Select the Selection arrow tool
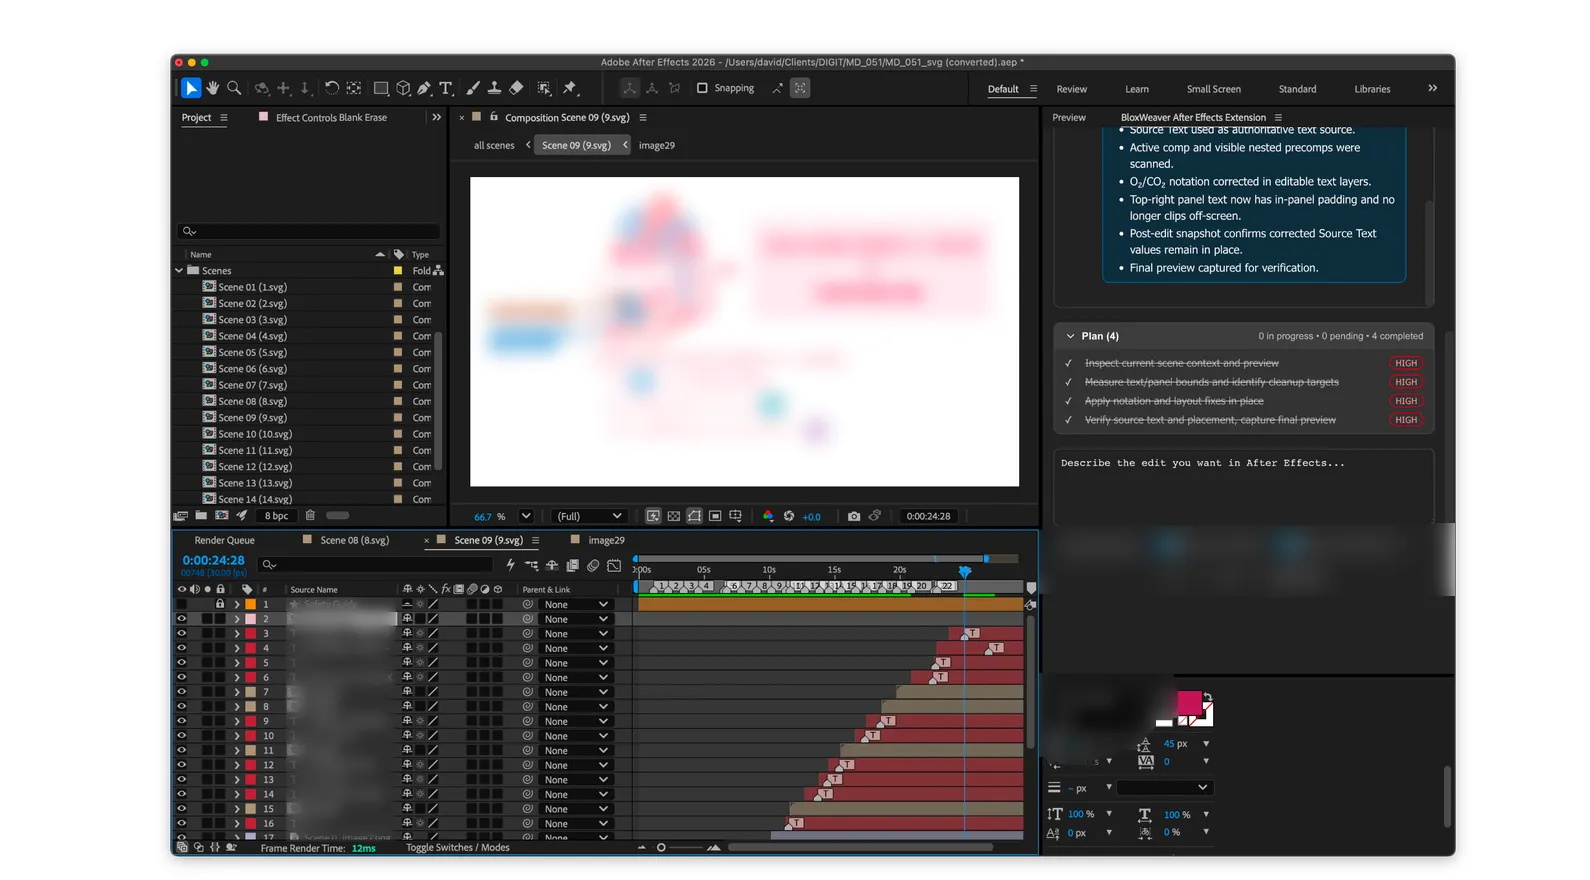Viewport: 1590px width, 880px height. [191, 88]
